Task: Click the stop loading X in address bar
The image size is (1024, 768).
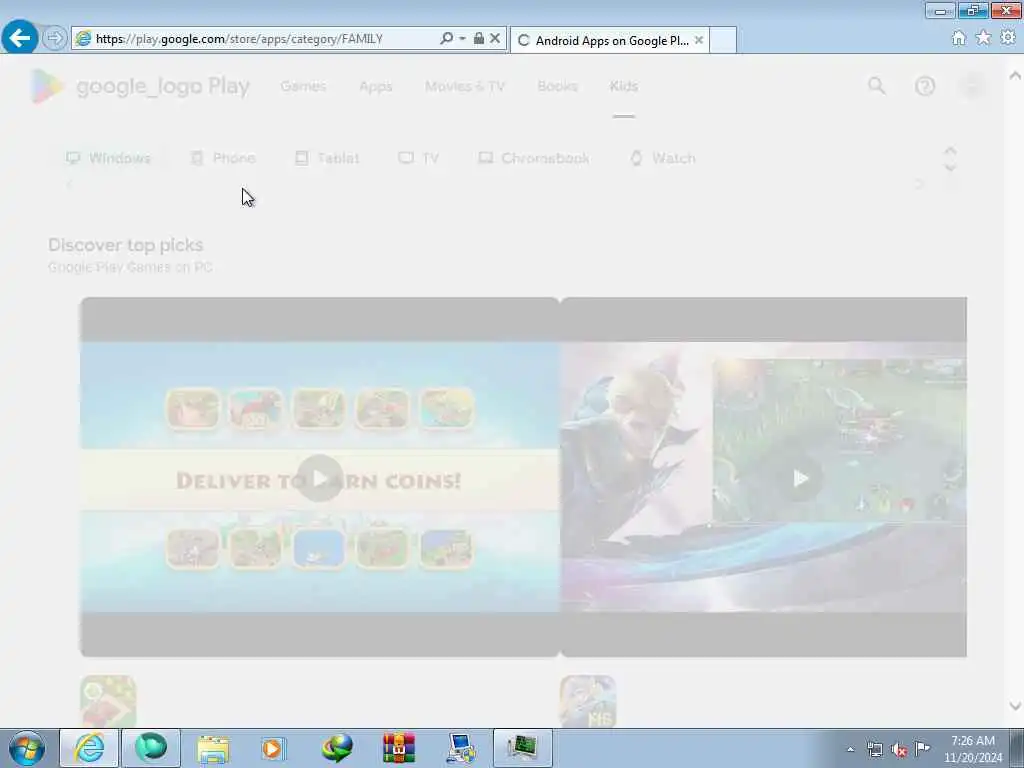Action: click(x=495, y=39)
